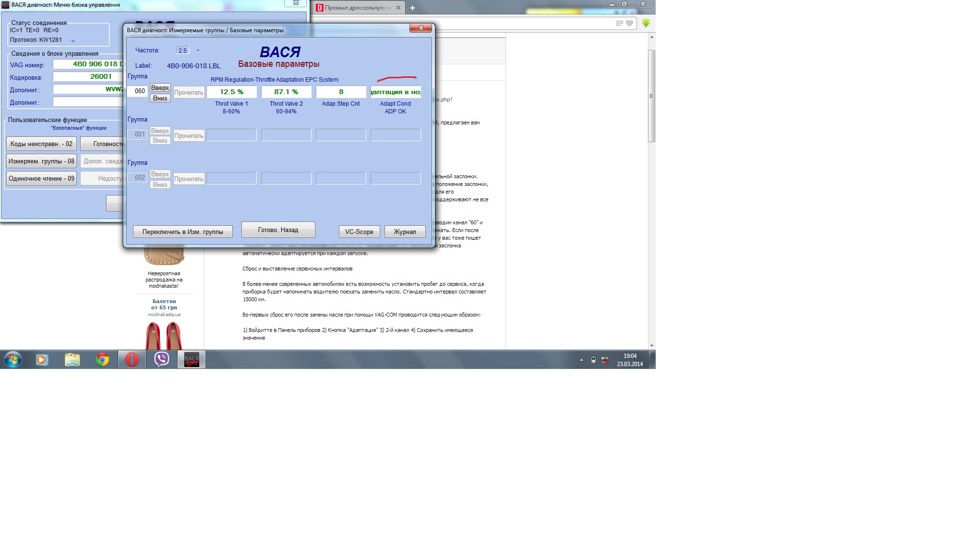The height and width of the screenshot is (551, 960).
Task: Open Windows Explorer folder in taskbar
Action: pyautogui.click(x=72, y=359)
